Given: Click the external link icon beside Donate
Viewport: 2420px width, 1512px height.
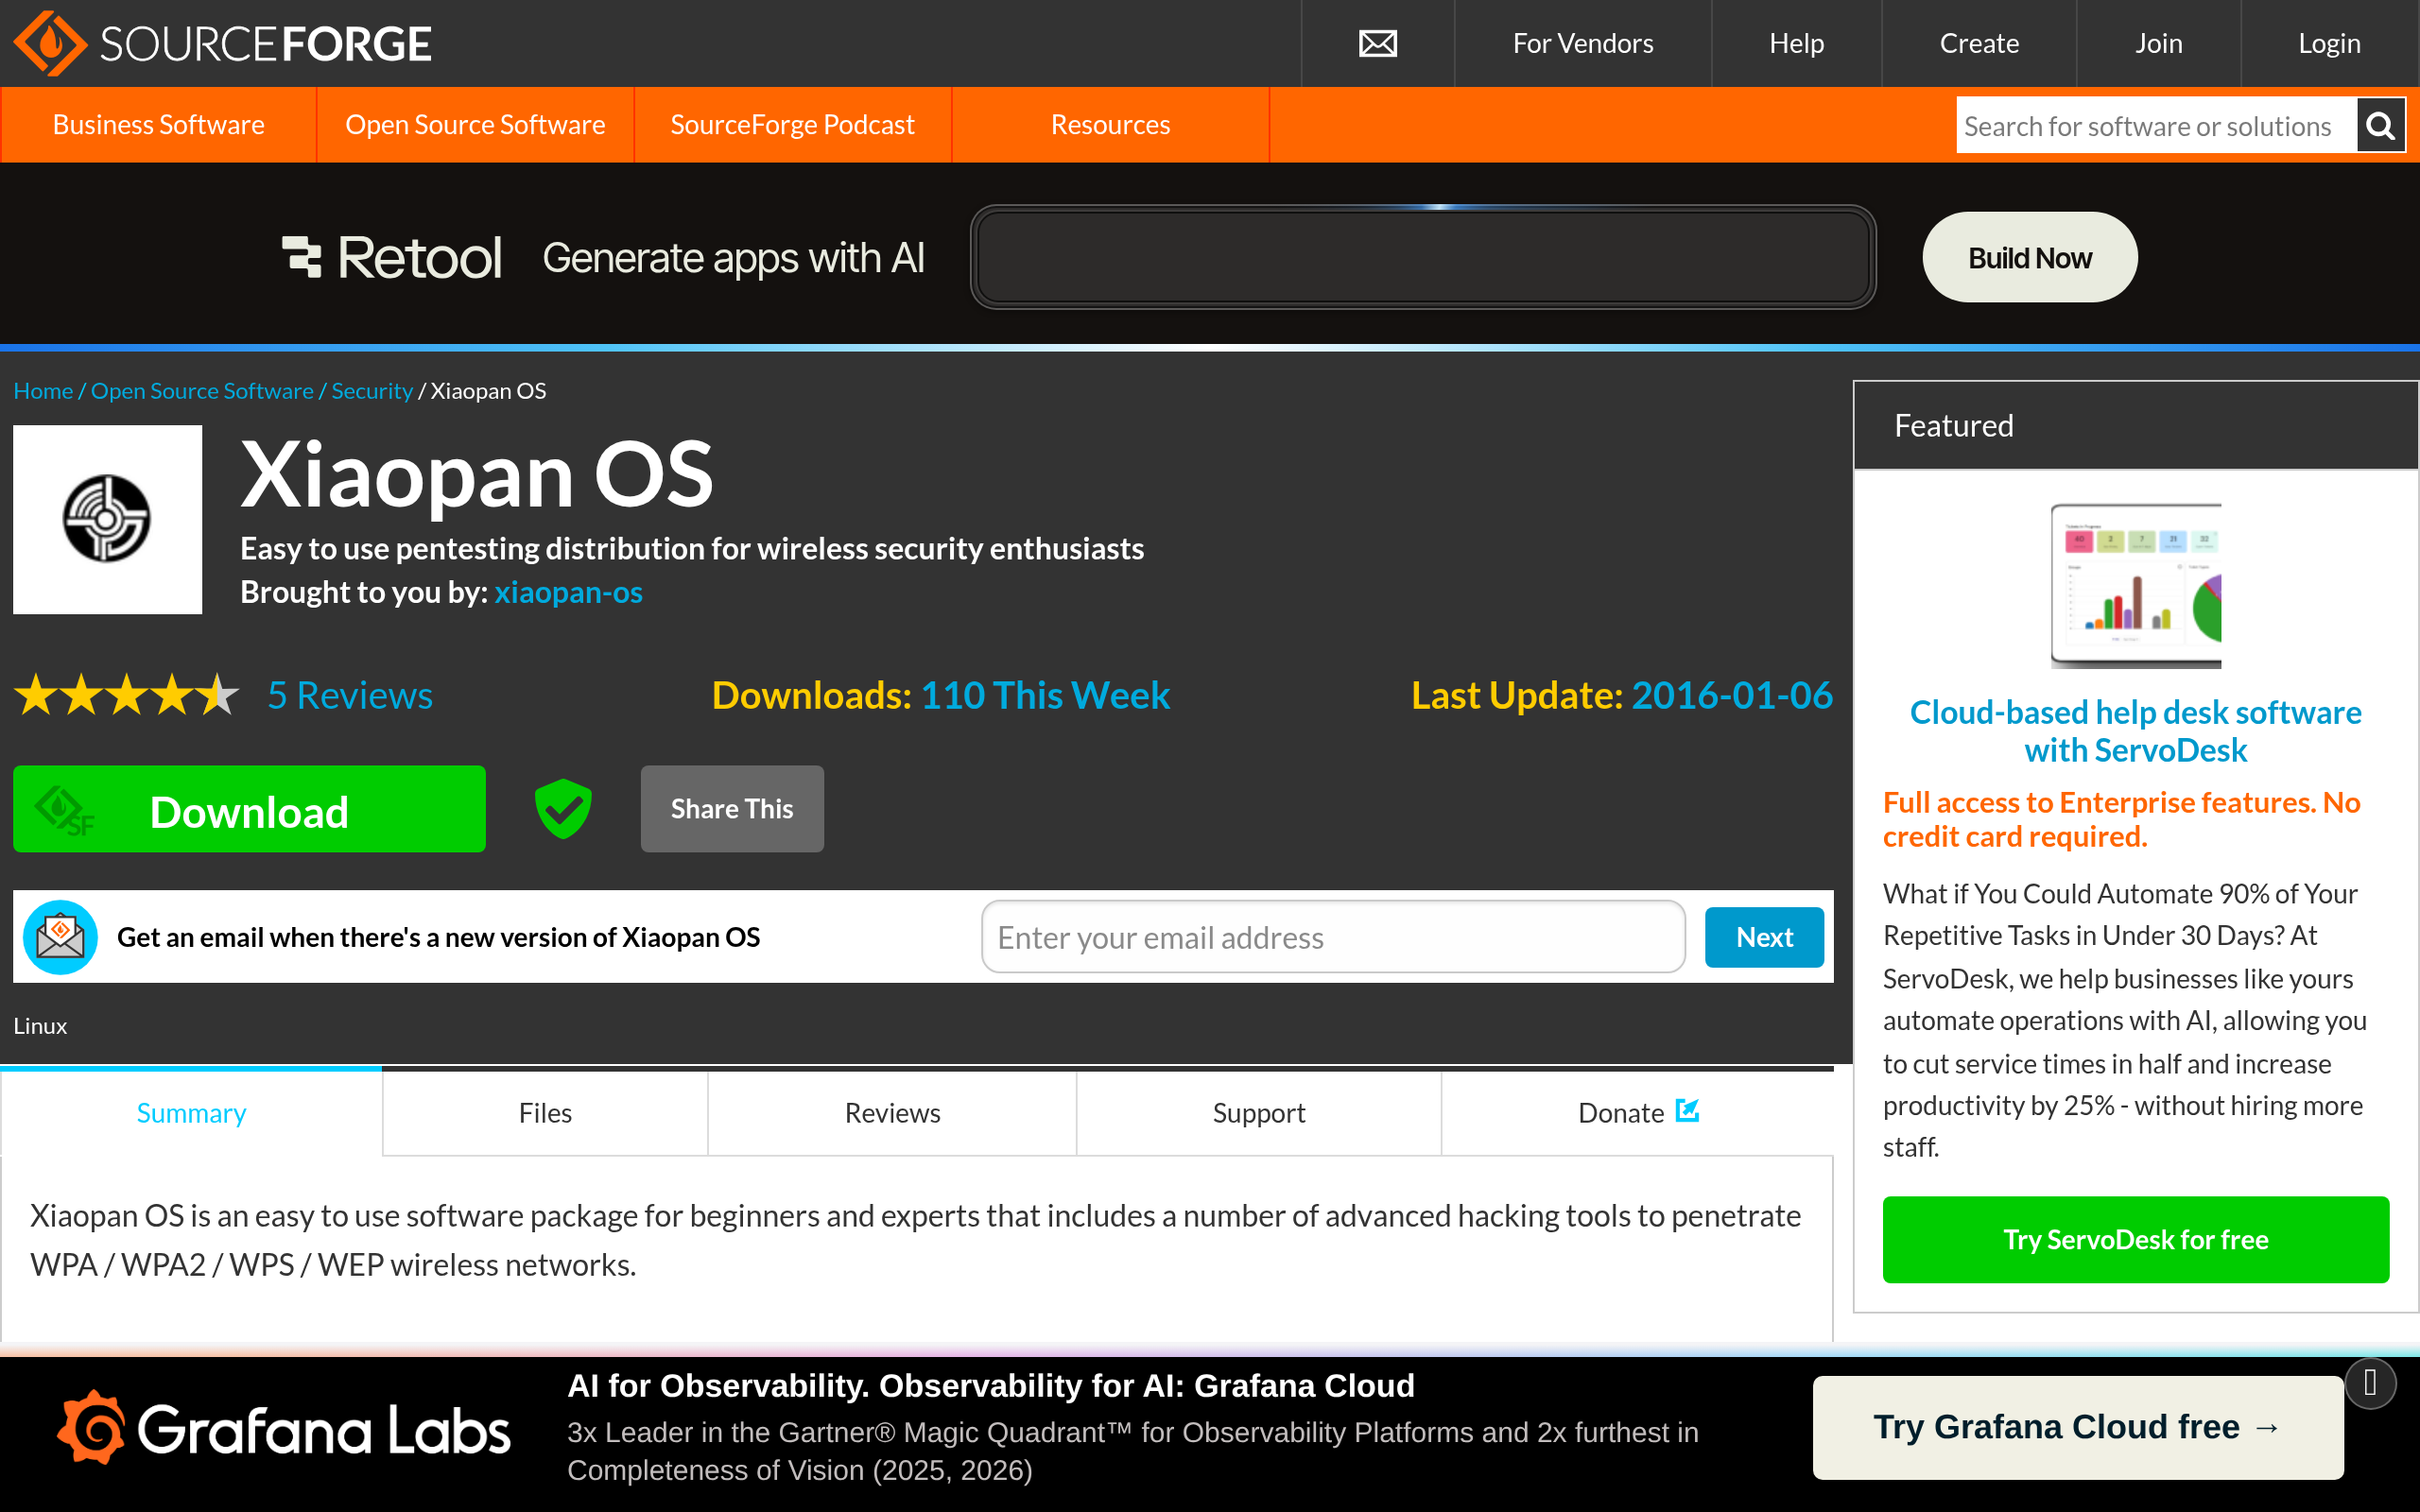Looking at the screenshot, I should tap(1687, 1111).
